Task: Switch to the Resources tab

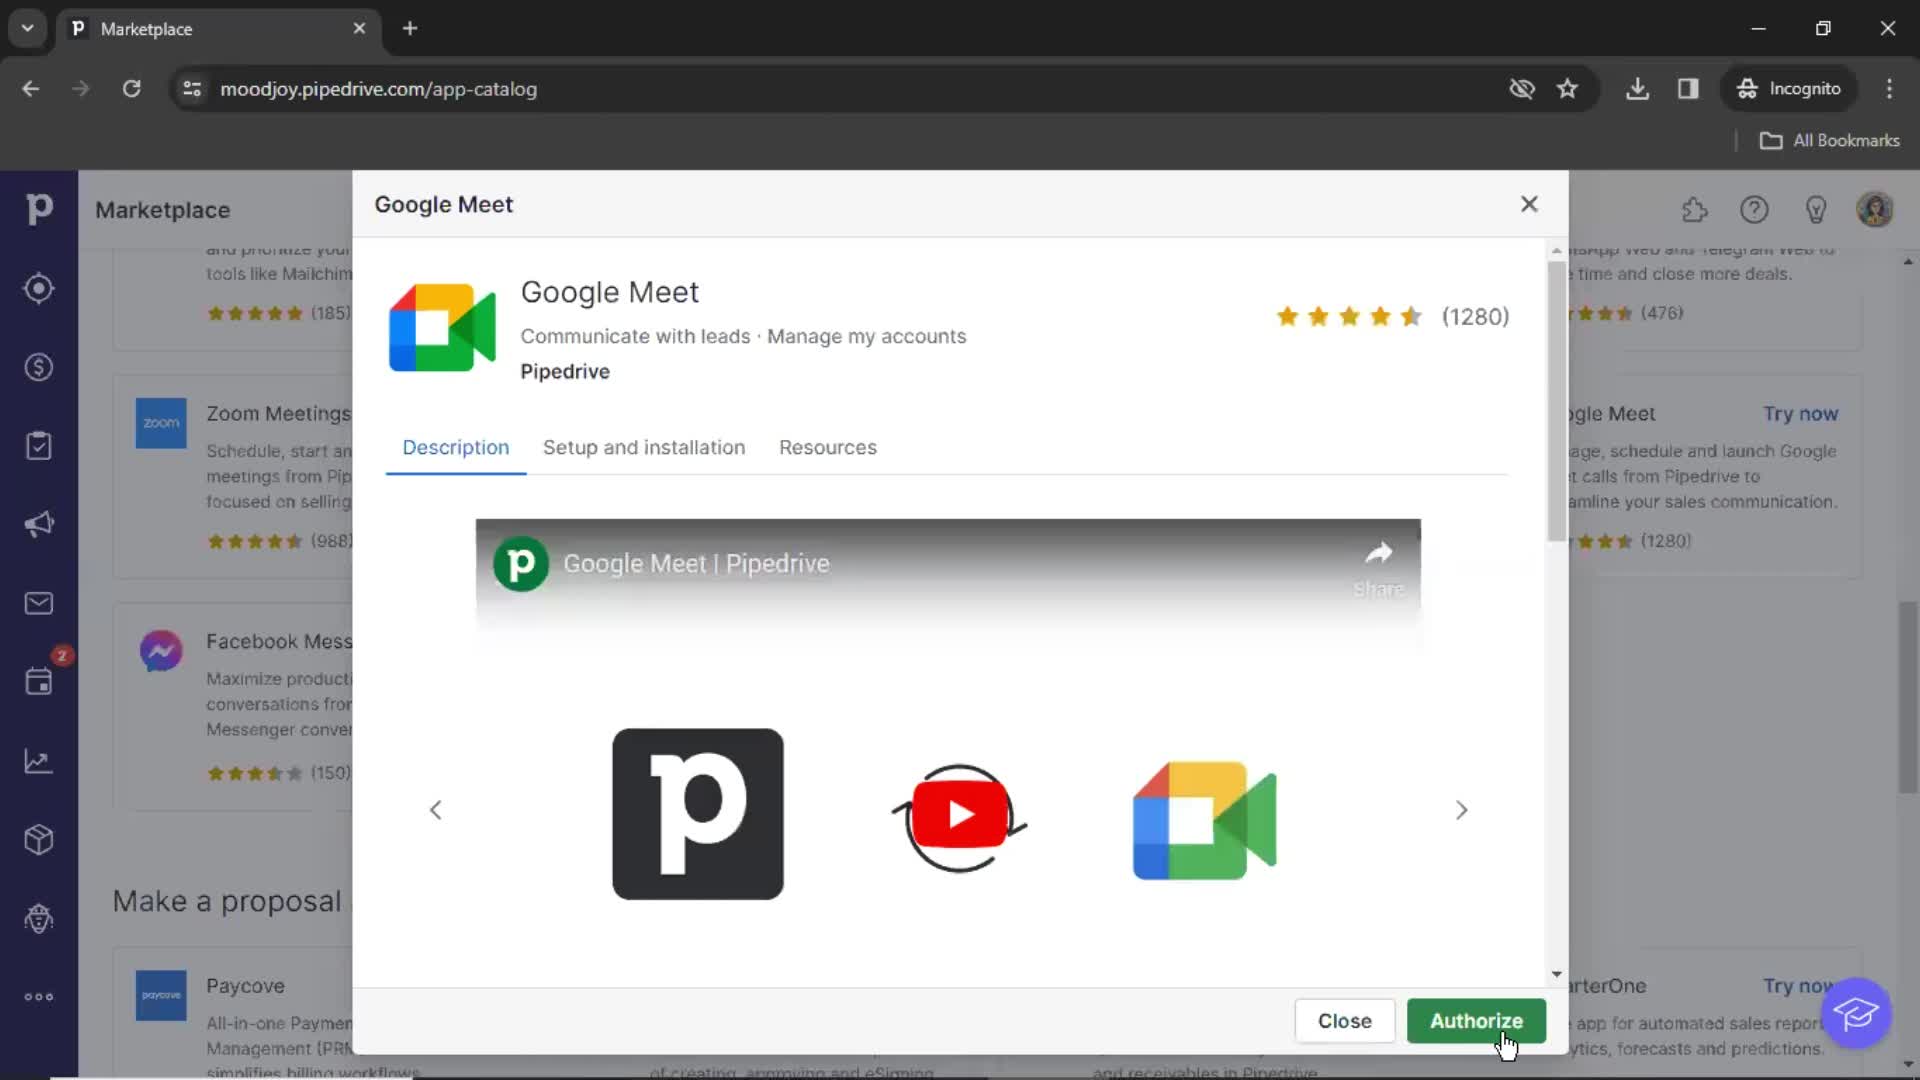Action: [828, 448]
